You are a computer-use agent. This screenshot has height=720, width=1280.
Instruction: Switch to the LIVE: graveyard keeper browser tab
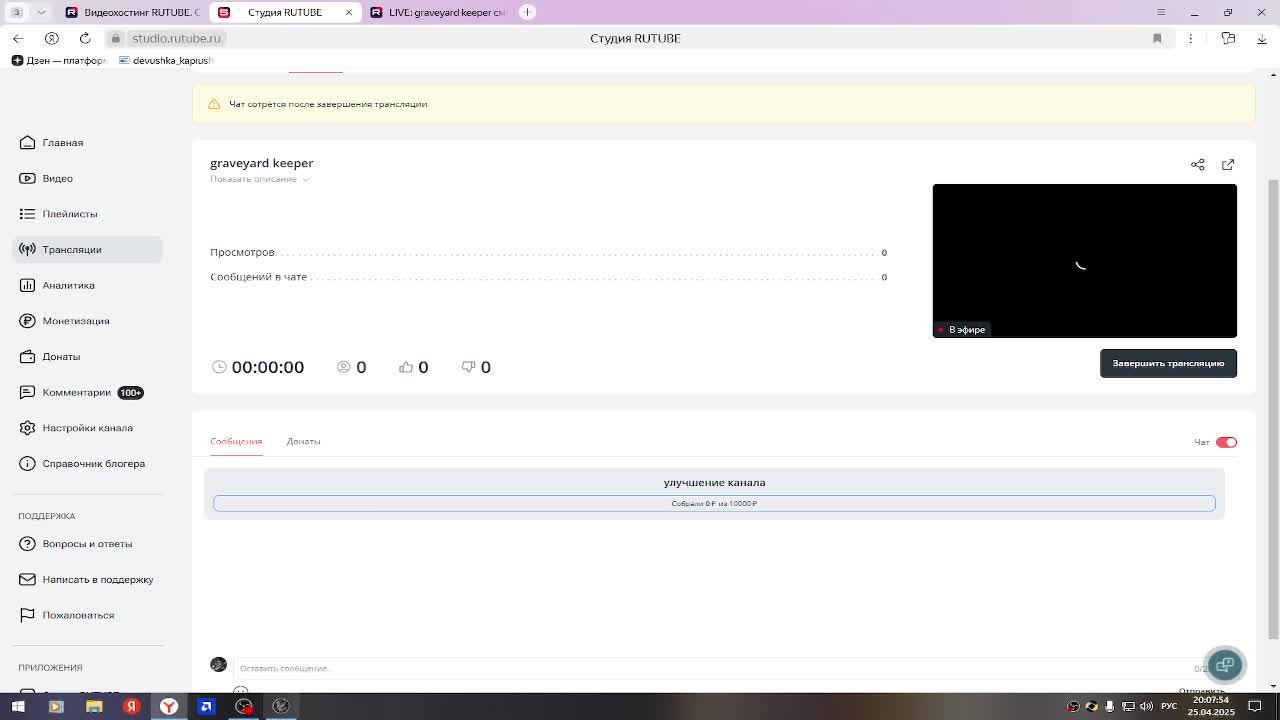437,12
